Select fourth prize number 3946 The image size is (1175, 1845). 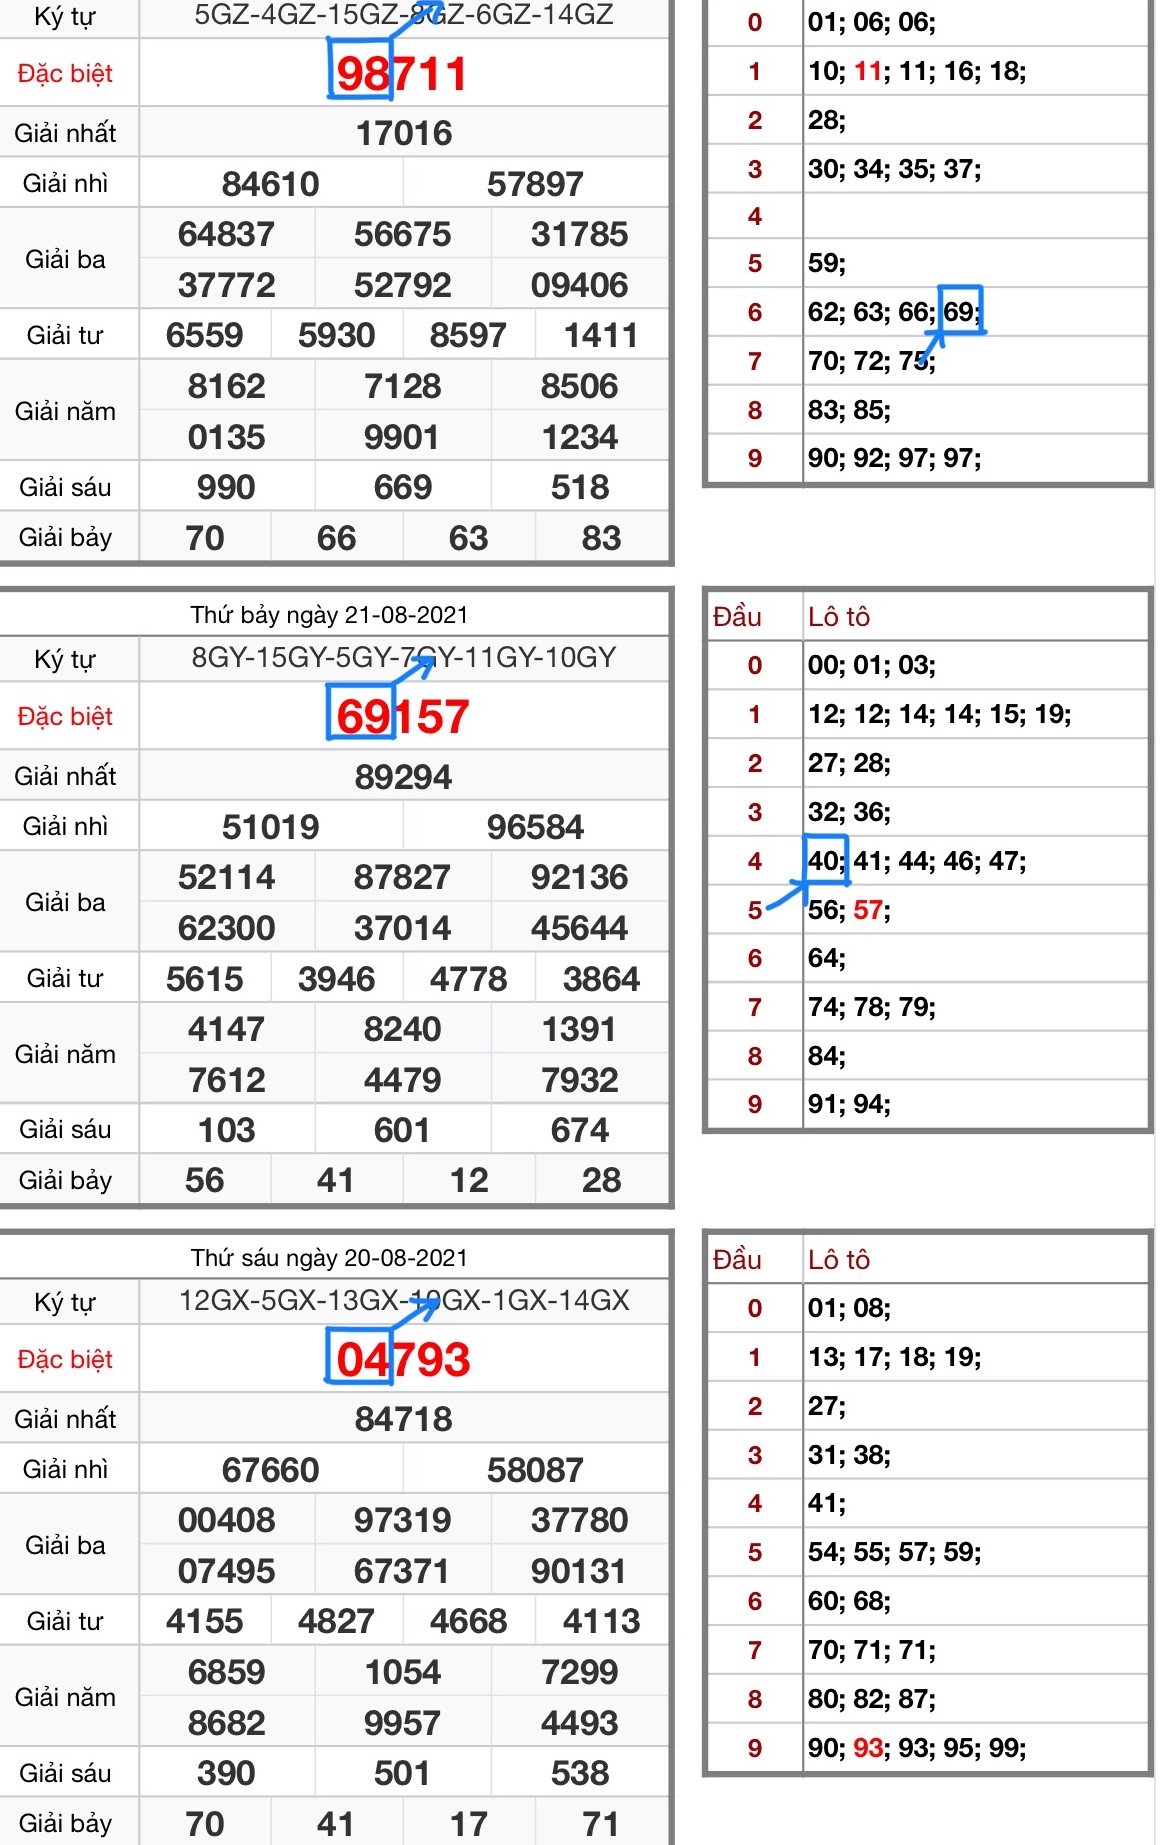tap(337, 979)
